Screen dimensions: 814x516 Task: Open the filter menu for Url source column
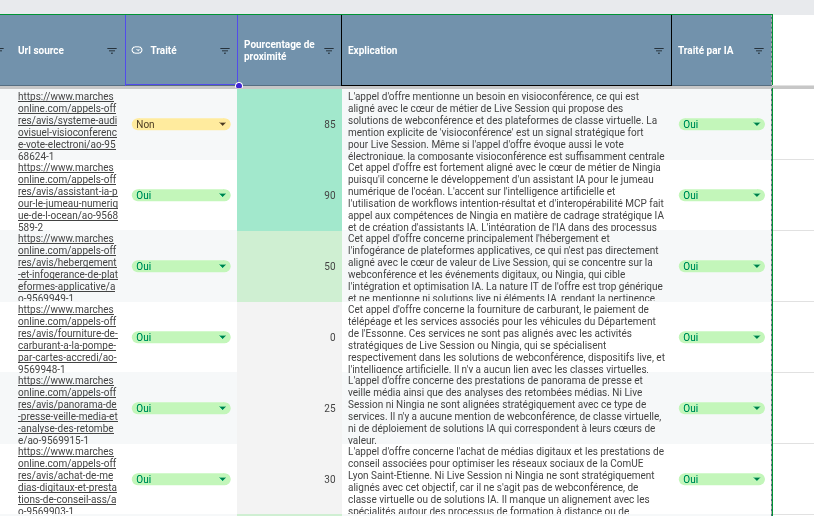pos(111,50)
